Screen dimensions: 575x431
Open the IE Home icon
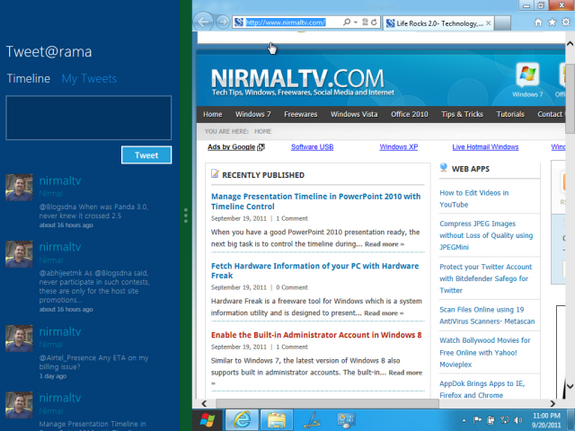[538, 23]
